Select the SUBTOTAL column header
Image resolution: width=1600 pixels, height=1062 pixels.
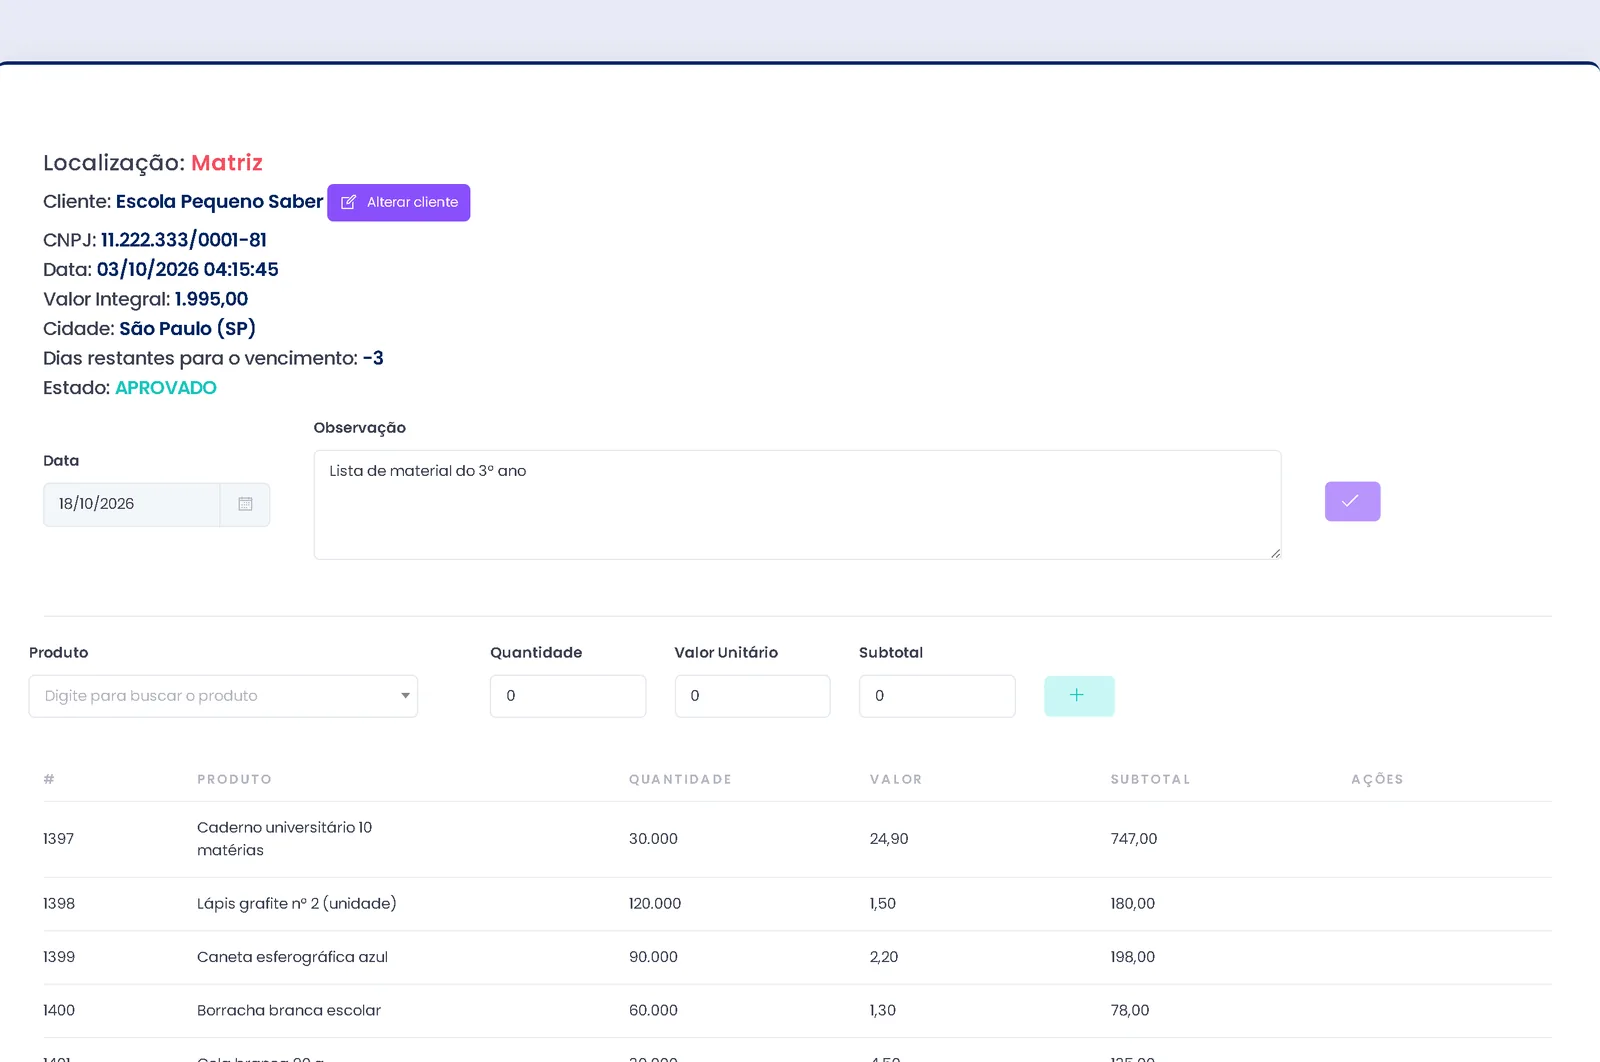pos(1150,779)
